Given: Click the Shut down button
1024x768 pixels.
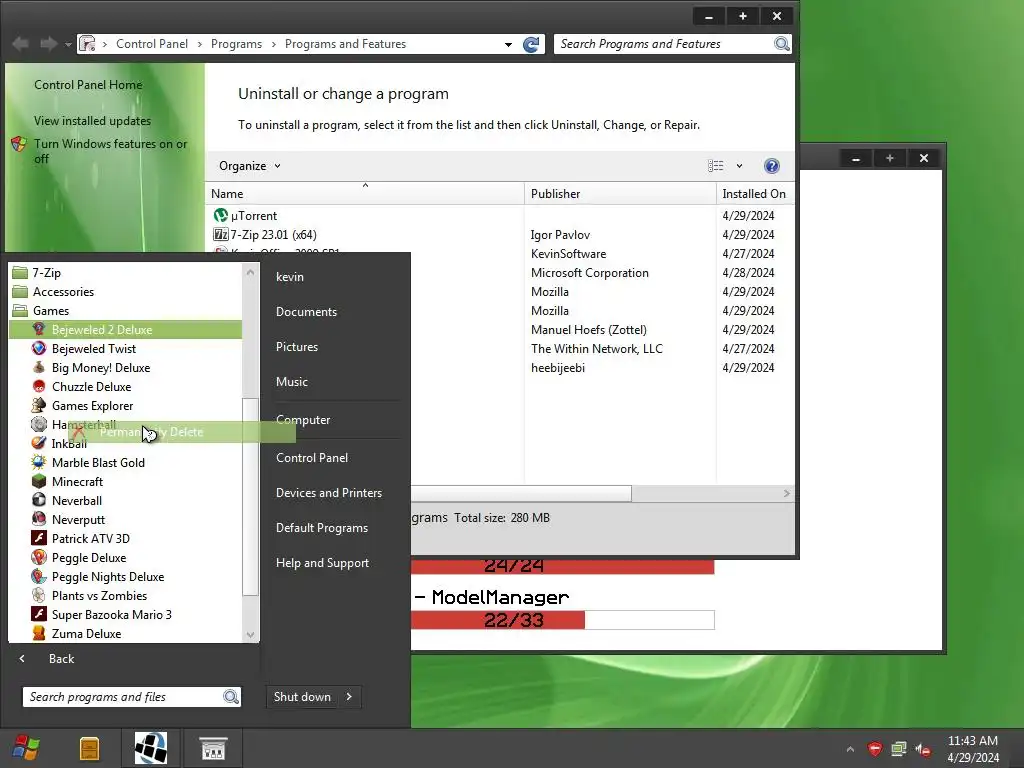Looking at the screenshot, I should coord(302,697).
